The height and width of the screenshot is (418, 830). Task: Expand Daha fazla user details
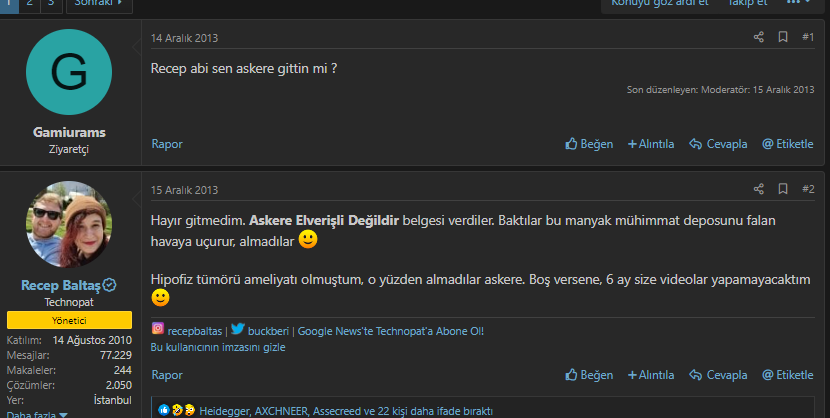click(37, 414)
